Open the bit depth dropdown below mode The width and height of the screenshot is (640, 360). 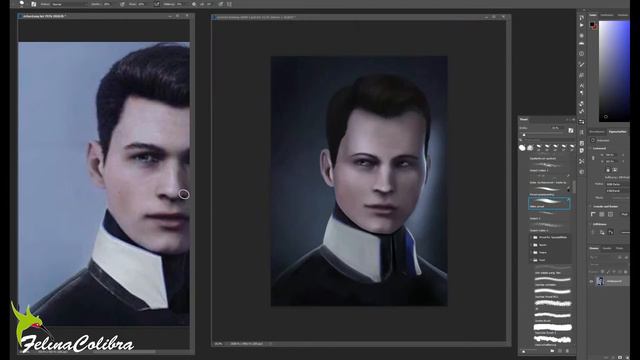pos(617,191)
